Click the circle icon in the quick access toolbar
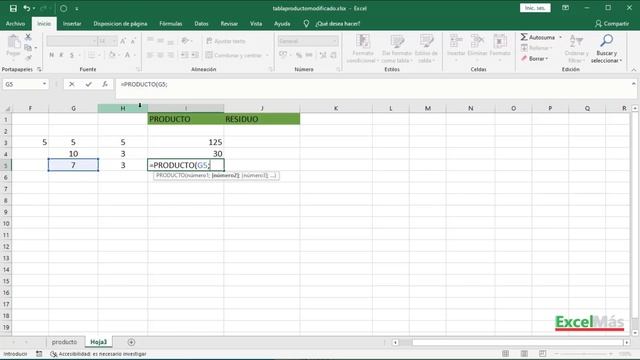 pos(63,8)
